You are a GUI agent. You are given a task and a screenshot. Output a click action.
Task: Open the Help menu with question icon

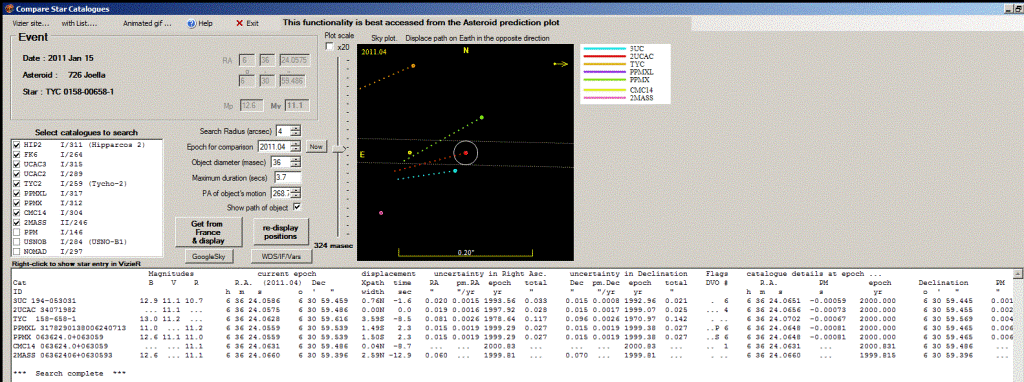click(x=200, y=23)
